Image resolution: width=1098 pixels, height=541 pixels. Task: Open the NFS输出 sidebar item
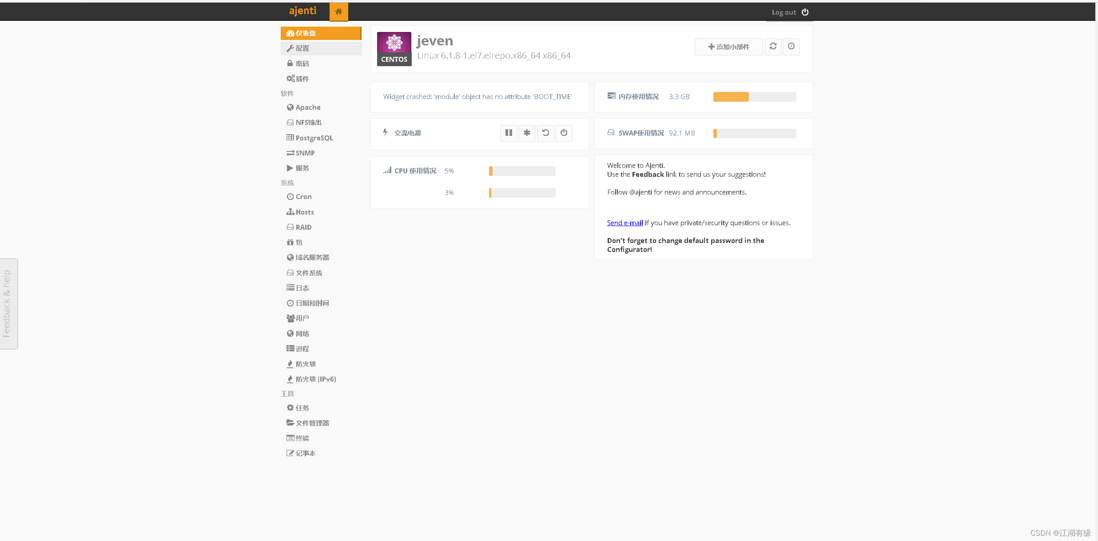pos(321,122)
